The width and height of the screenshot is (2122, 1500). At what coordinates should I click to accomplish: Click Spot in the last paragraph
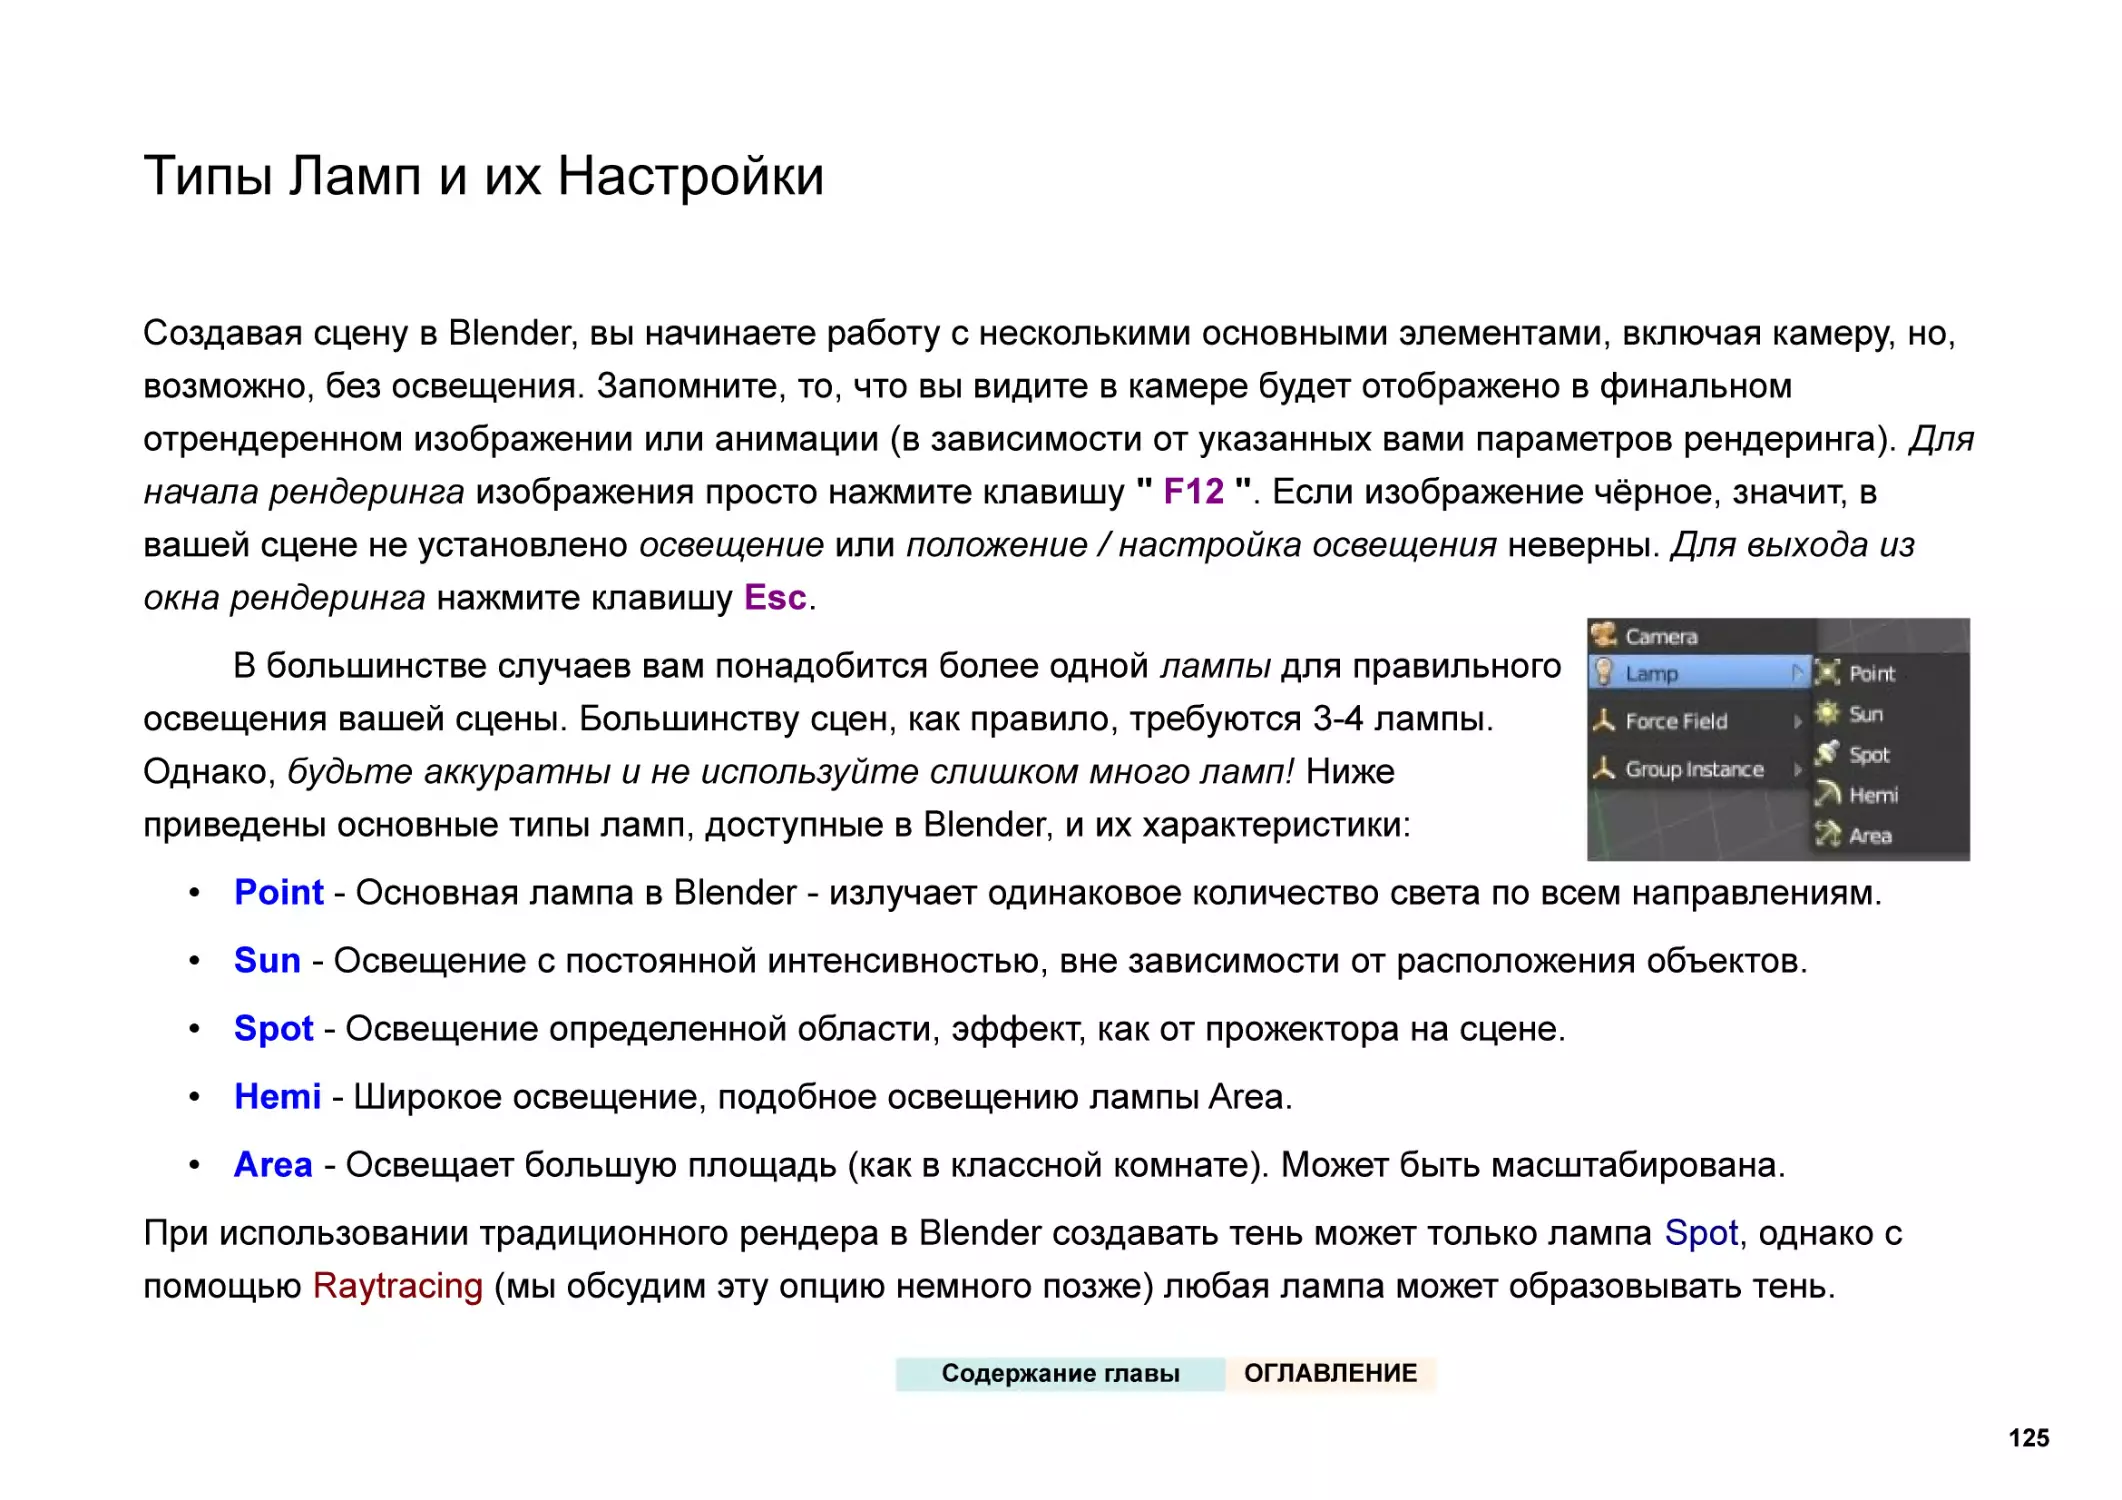click(1701, 1233)
